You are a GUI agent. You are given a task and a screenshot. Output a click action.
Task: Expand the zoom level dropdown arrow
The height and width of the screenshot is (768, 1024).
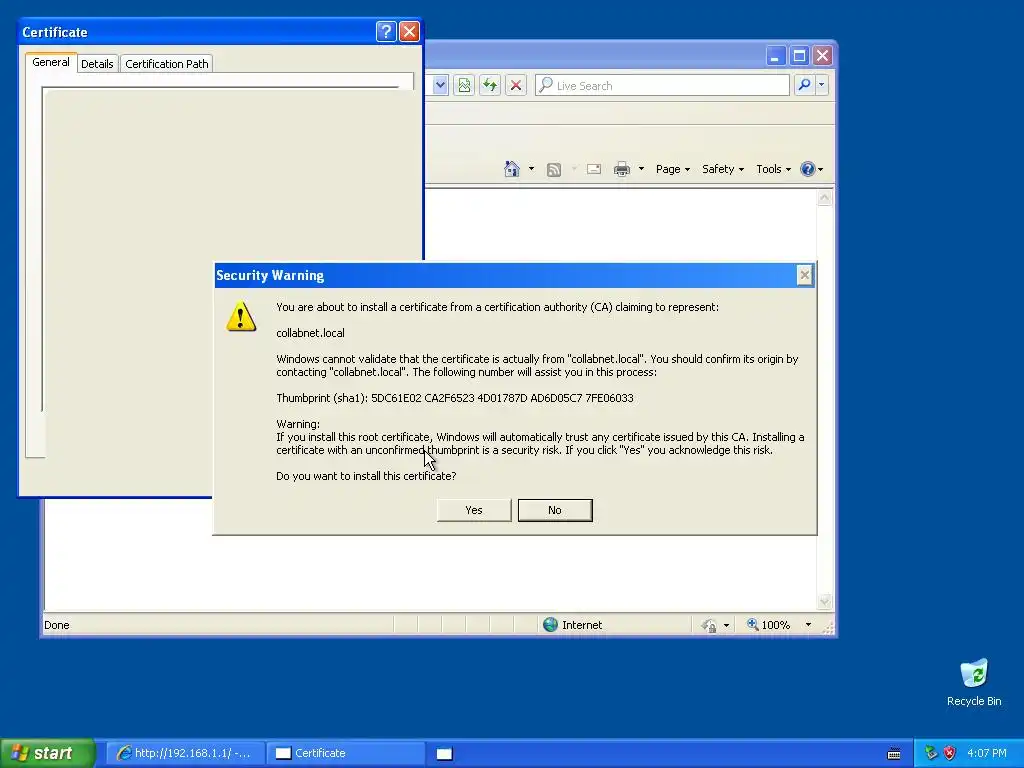tap(808, 625)
